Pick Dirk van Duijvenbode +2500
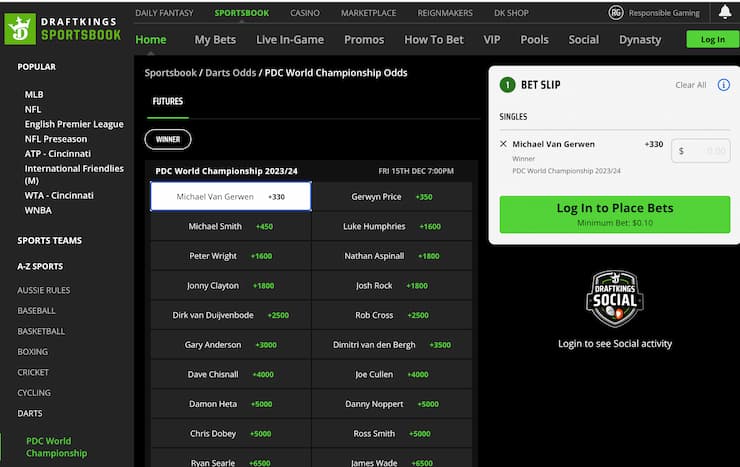The height and width of the screenshot is (467, 740). coord(231,315)
